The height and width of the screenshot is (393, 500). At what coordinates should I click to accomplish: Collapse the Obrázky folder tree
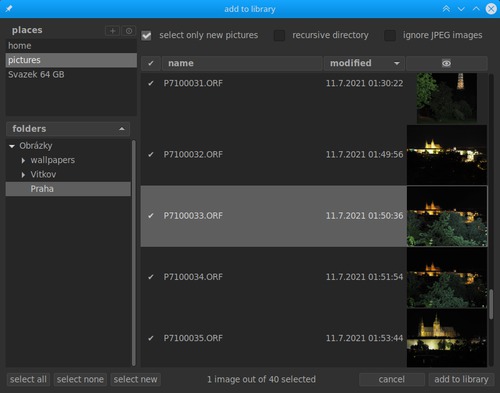coord(12,146)
